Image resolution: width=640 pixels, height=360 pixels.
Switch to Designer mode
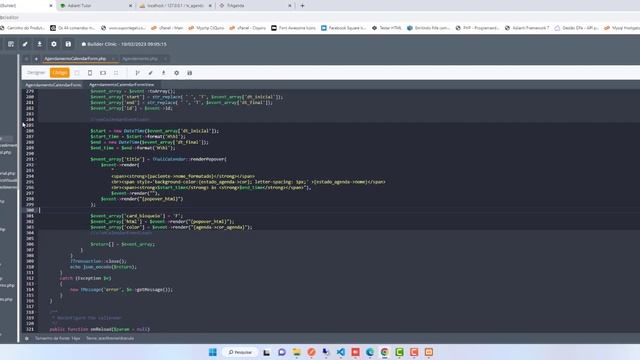(x=36, y=73)
